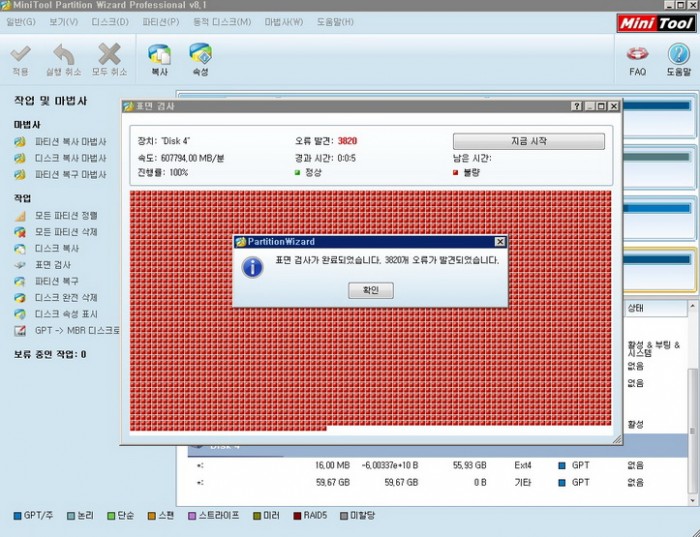Image resolution: width=700 pixels, height=537 pixels.
Task: Click the Apply (적용) checkmark icon
Action: 20,54
